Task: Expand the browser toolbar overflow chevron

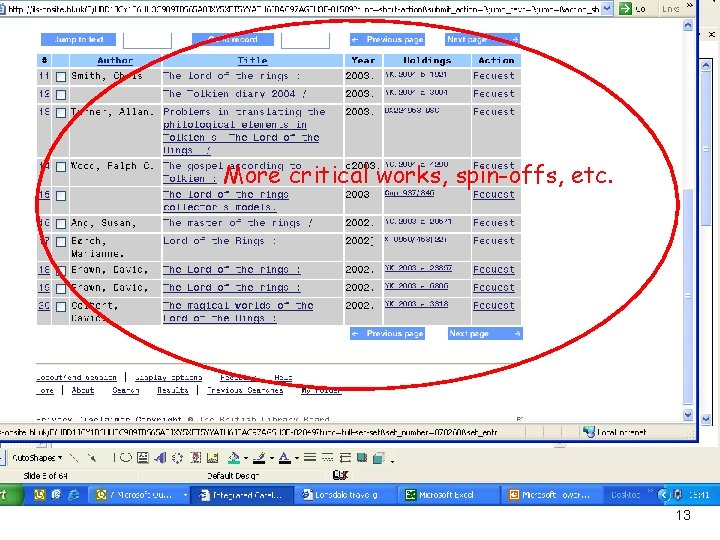Action: (689, 6)
